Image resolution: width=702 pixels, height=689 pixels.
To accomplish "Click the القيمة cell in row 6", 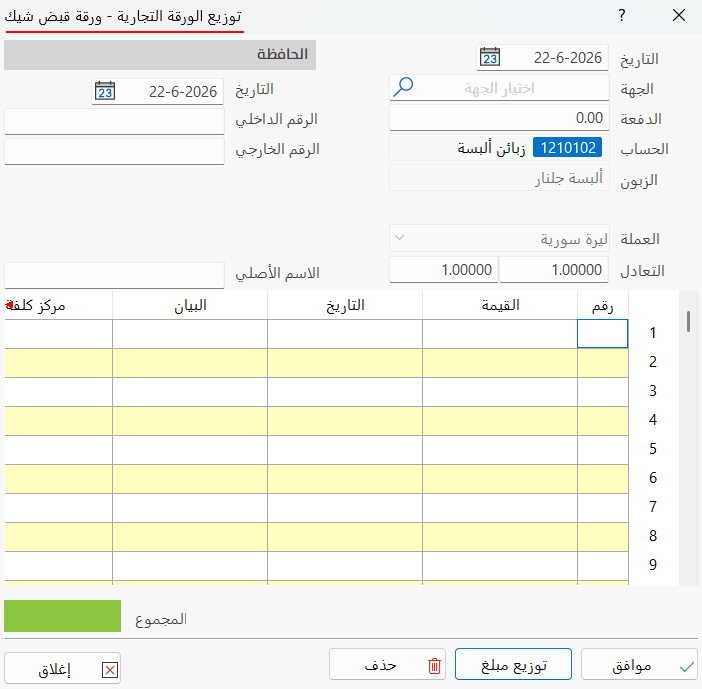I will (500, 479).
